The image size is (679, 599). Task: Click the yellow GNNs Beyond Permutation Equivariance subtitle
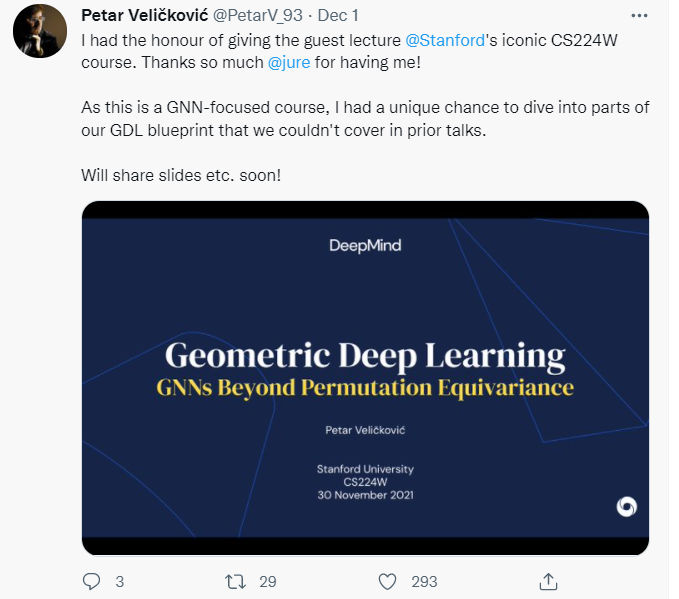(365, 388)
